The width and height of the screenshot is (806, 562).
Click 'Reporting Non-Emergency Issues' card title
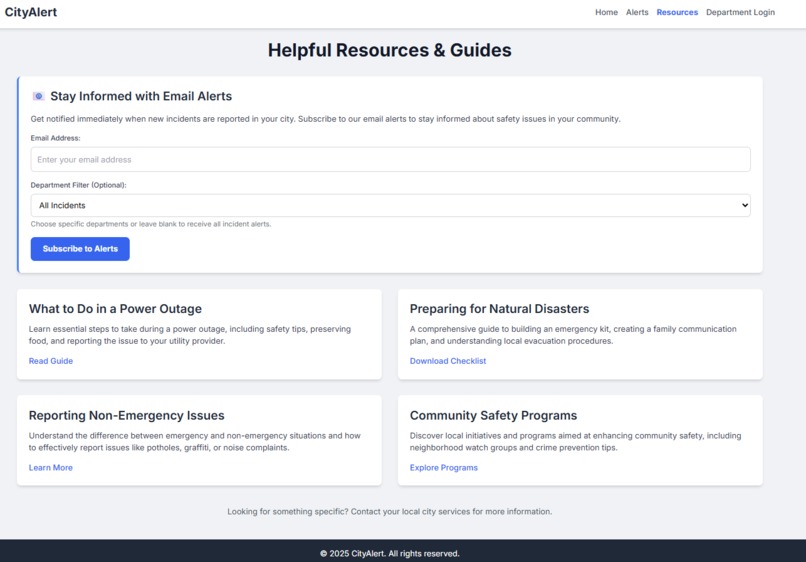126,415
